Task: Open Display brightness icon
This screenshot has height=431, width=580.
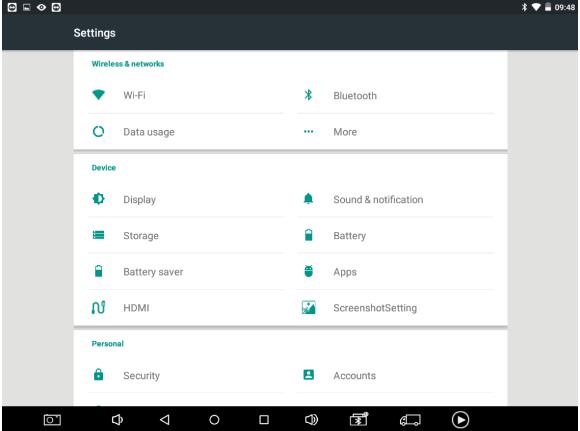Action: click(98, 199)
